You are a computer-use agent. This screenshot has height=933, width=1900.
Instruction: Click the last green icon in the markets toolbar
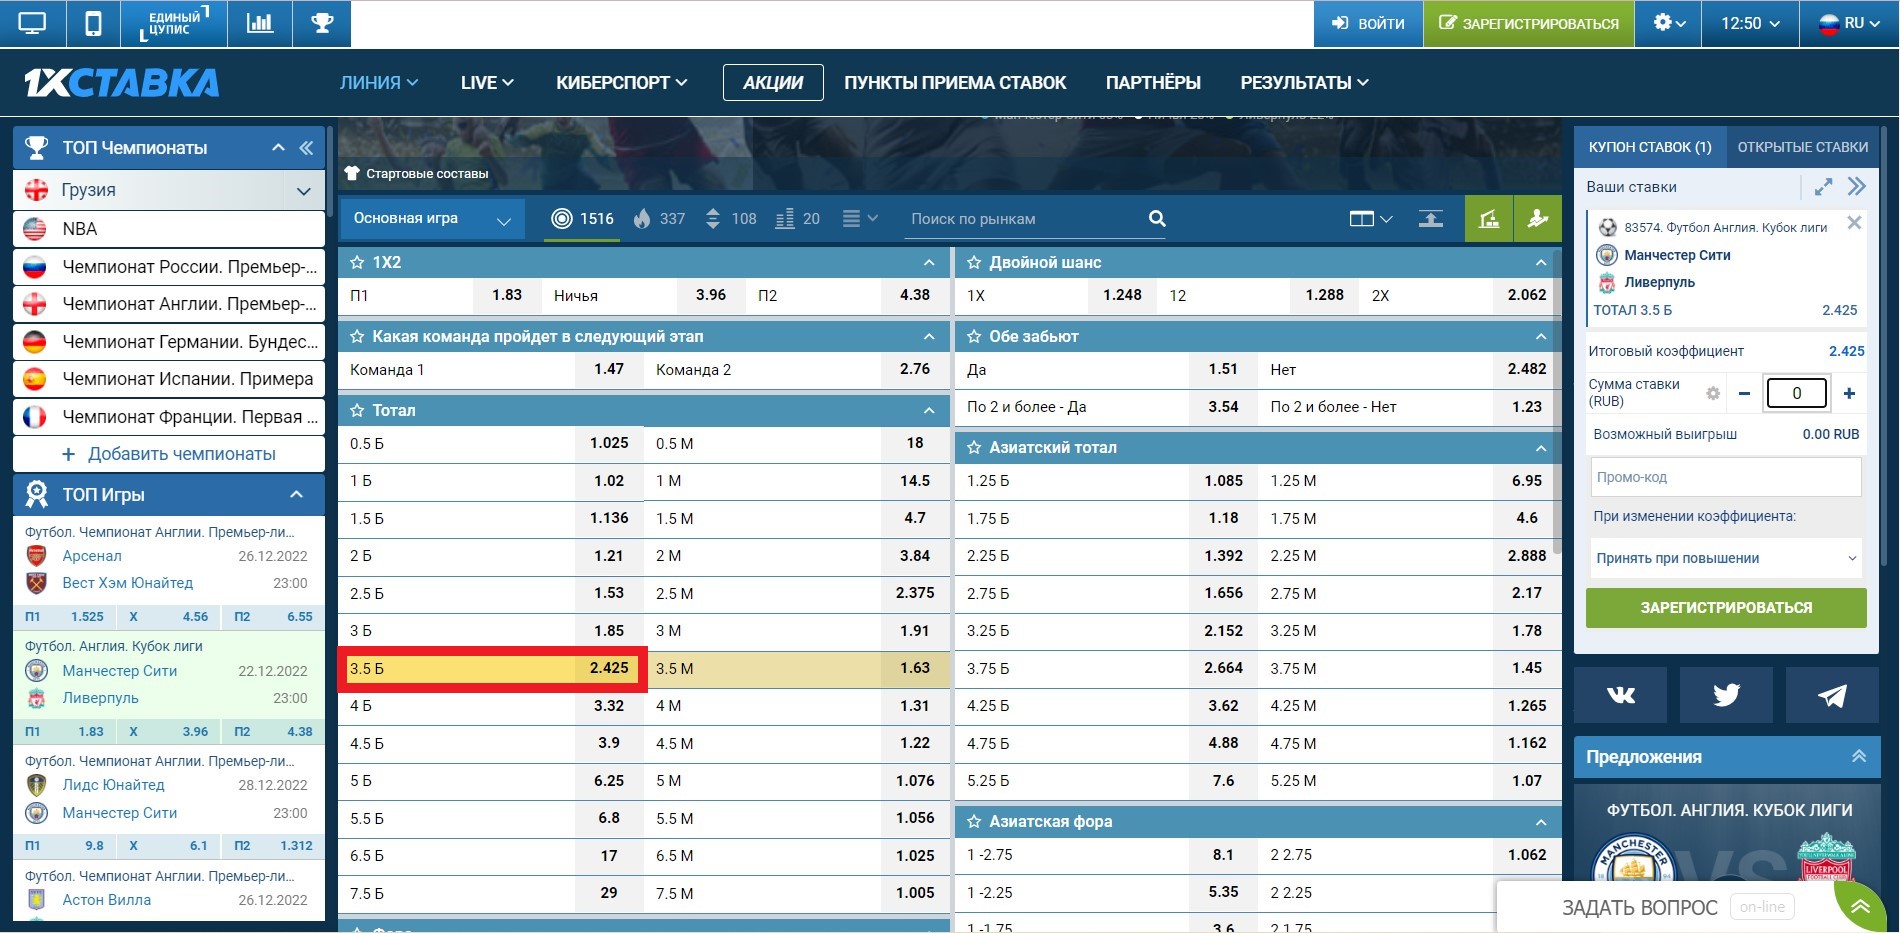pyautogui.click(x=1538, y=219)
